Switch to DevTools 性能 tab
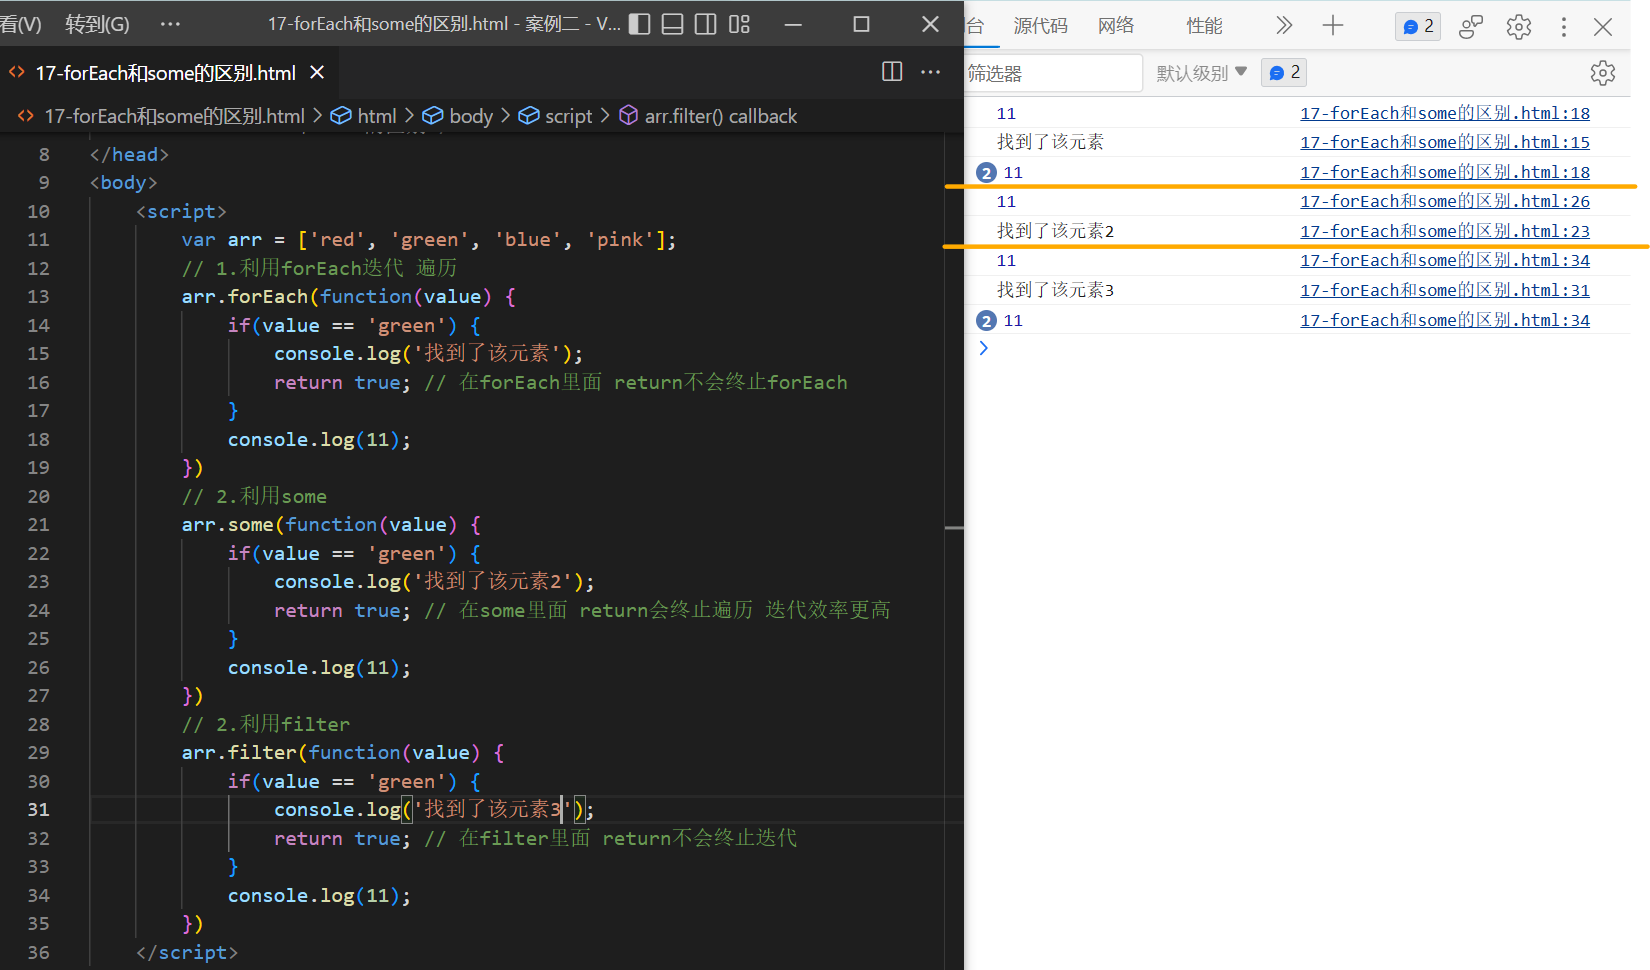Viewport: 1650px width, 970px height. click(x=1204, y=26)
